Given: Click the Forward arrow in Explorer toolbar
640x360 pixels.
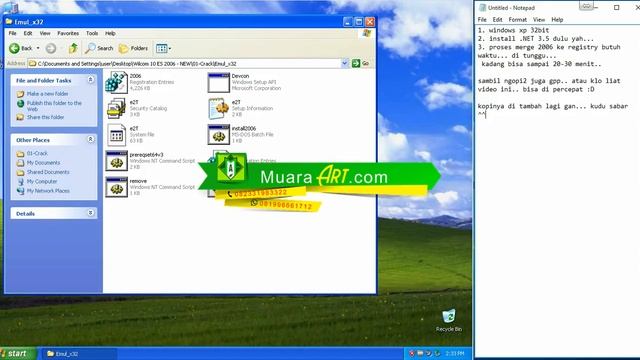Looking at the screenshot, I should coord(51,48).
